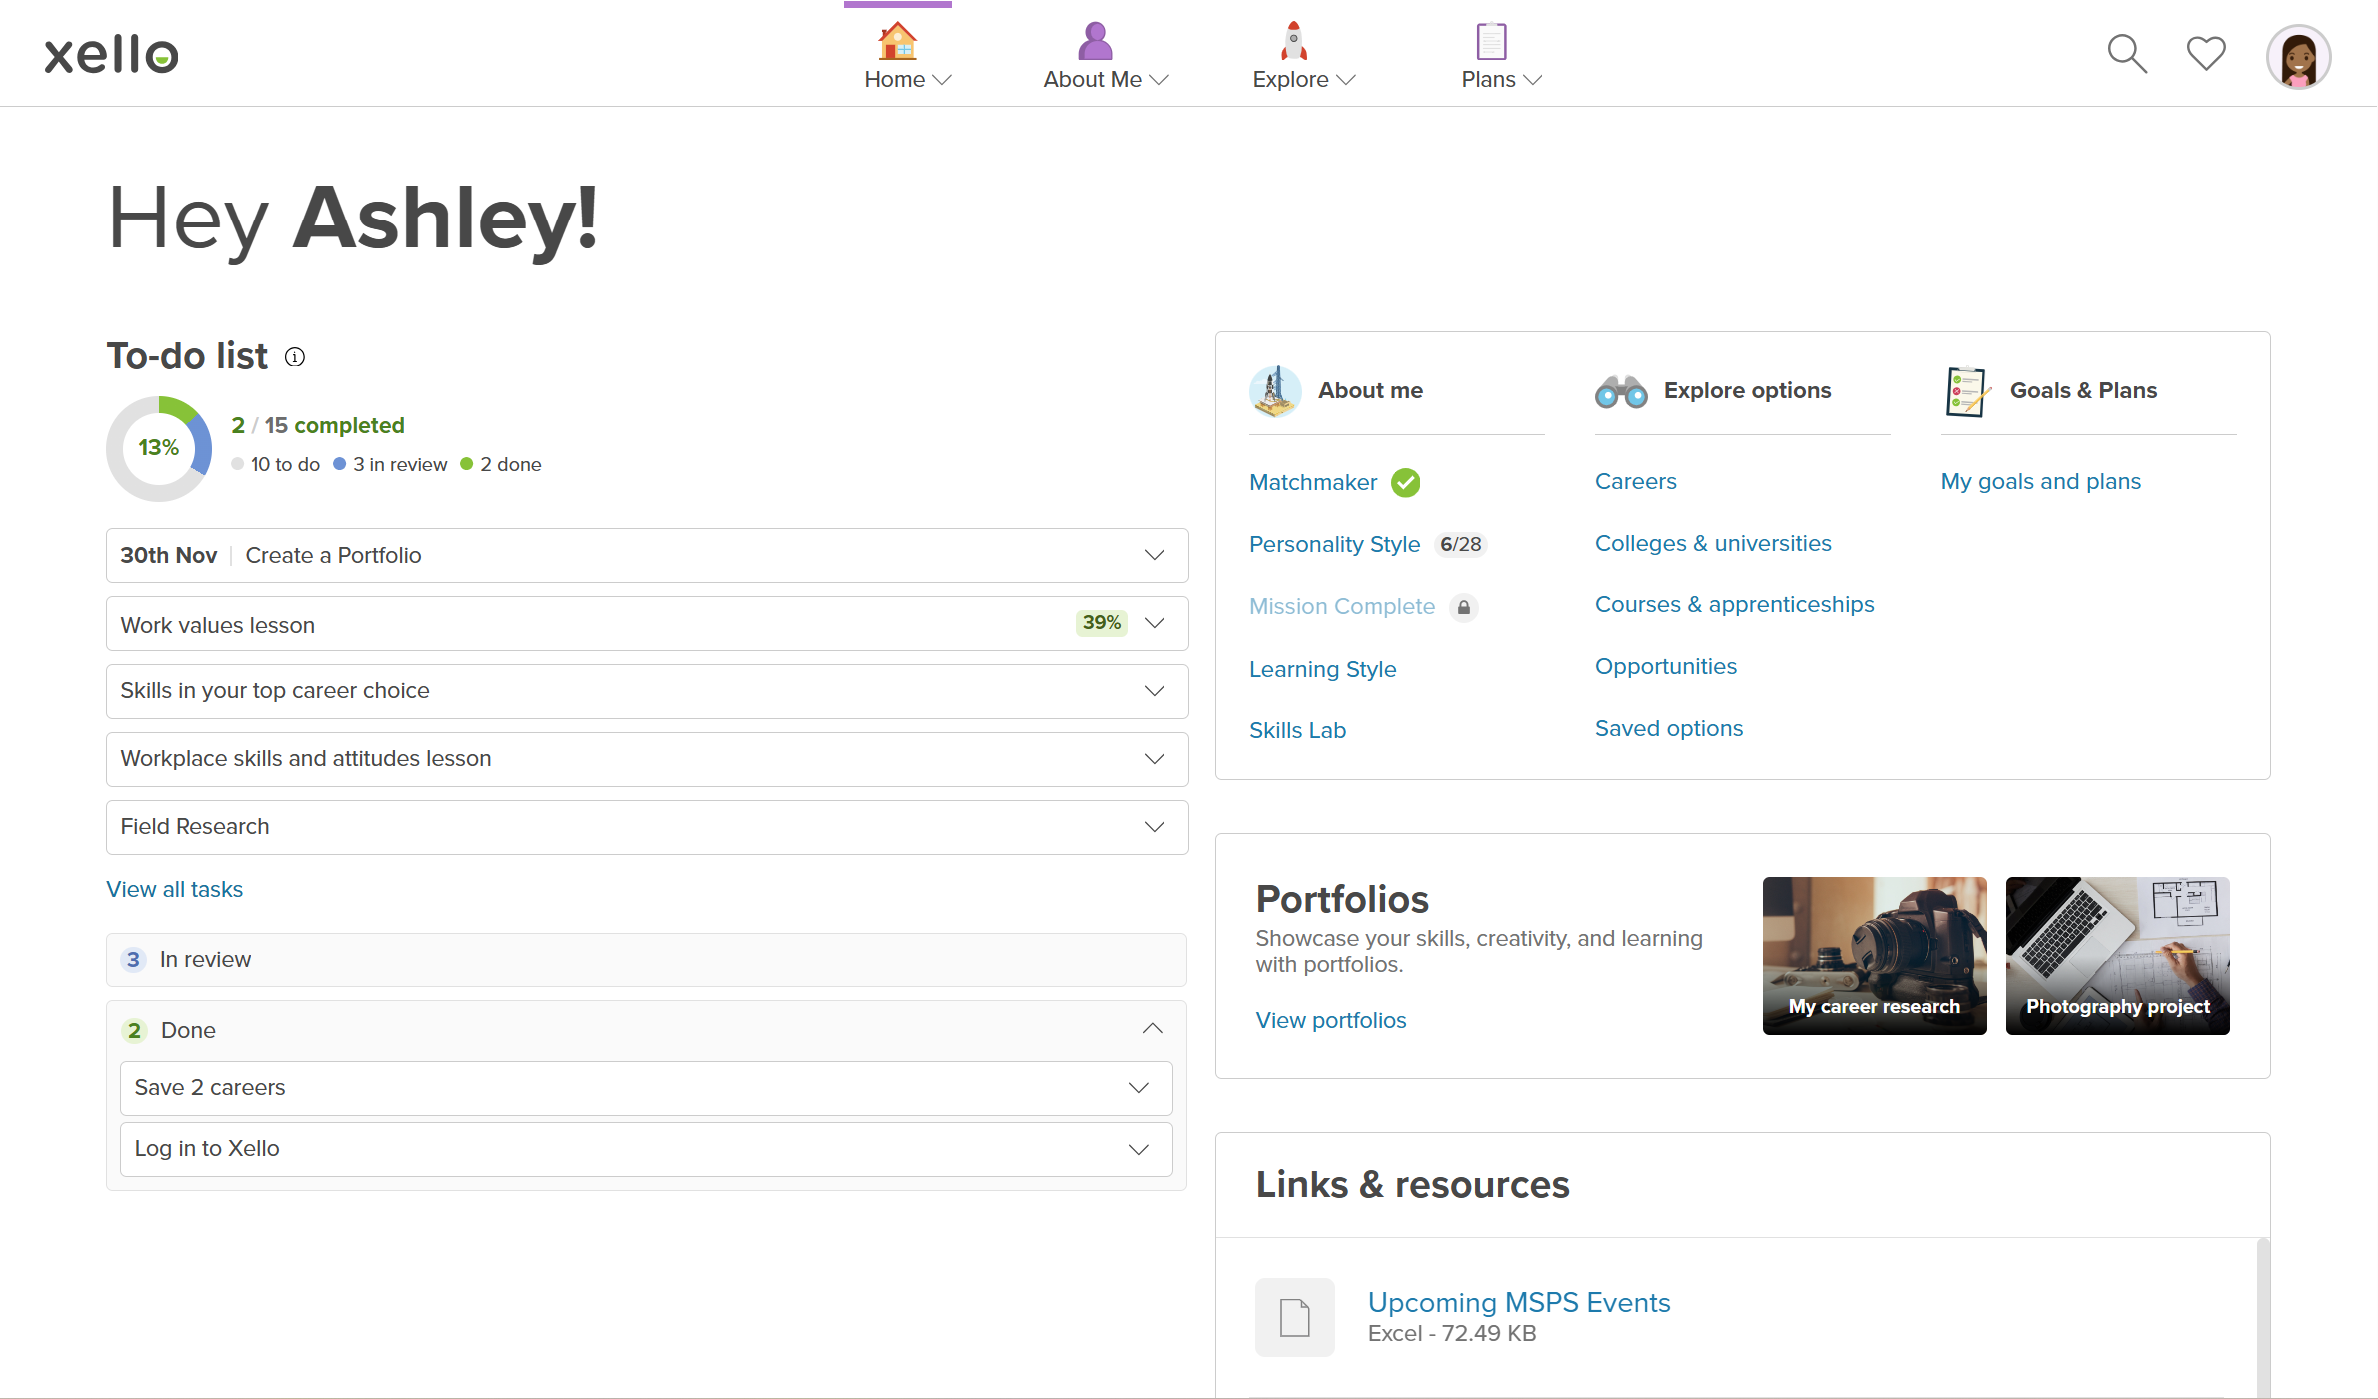Click the Goals & Plans clipboard icon
This screenshot has height=1399, width=2378.
pos(1965,391)
